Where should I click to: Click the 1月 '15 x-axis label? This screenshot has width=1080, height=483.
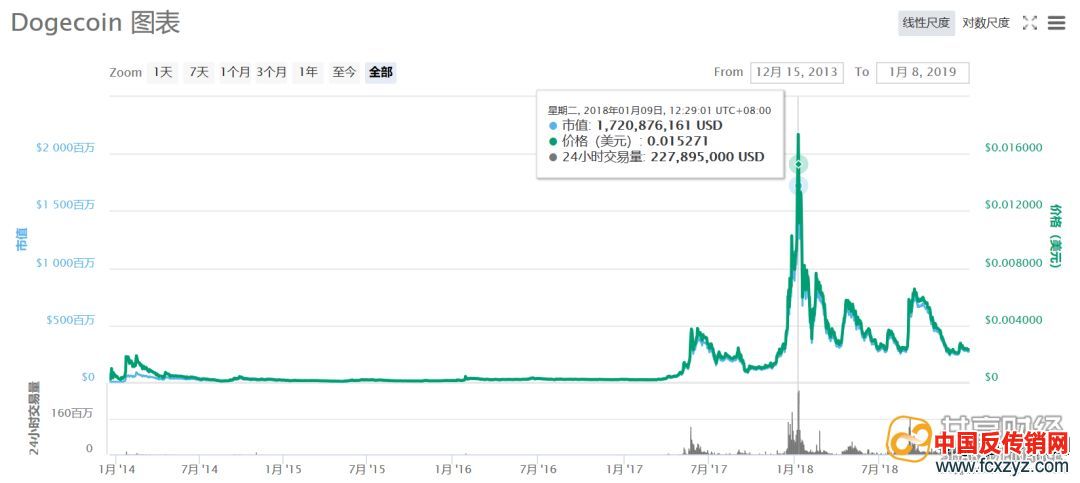[284, 469]
